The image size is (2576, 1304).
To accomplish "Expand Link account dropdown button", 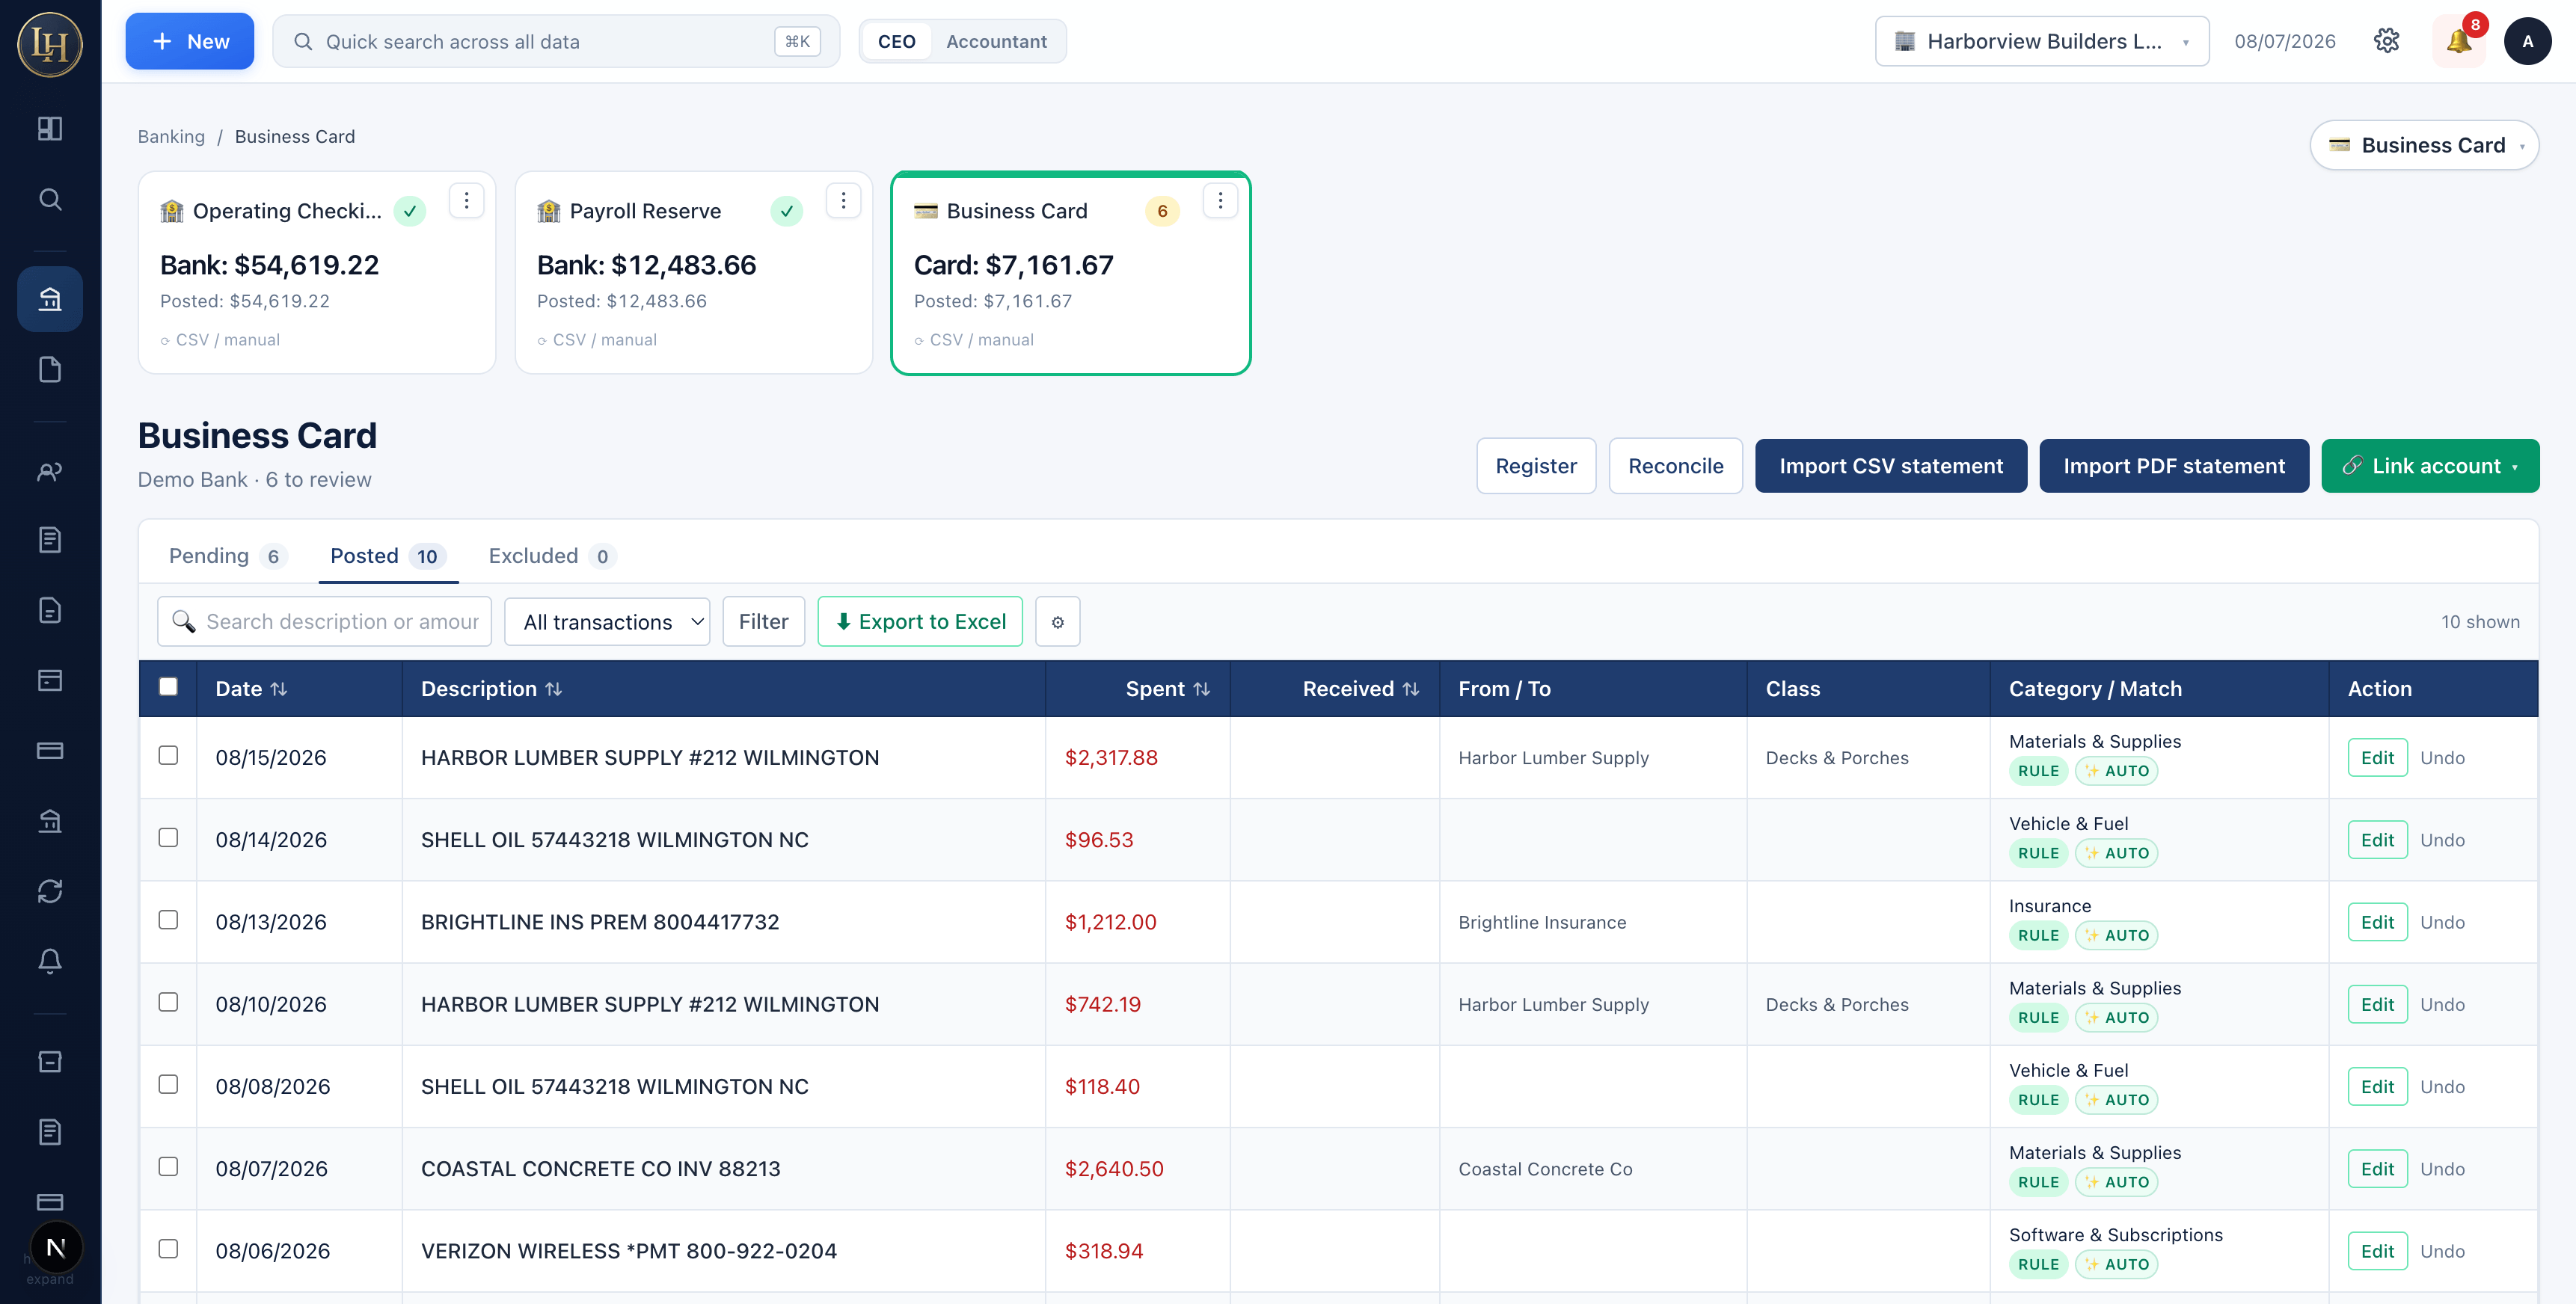I will 2430,466.
